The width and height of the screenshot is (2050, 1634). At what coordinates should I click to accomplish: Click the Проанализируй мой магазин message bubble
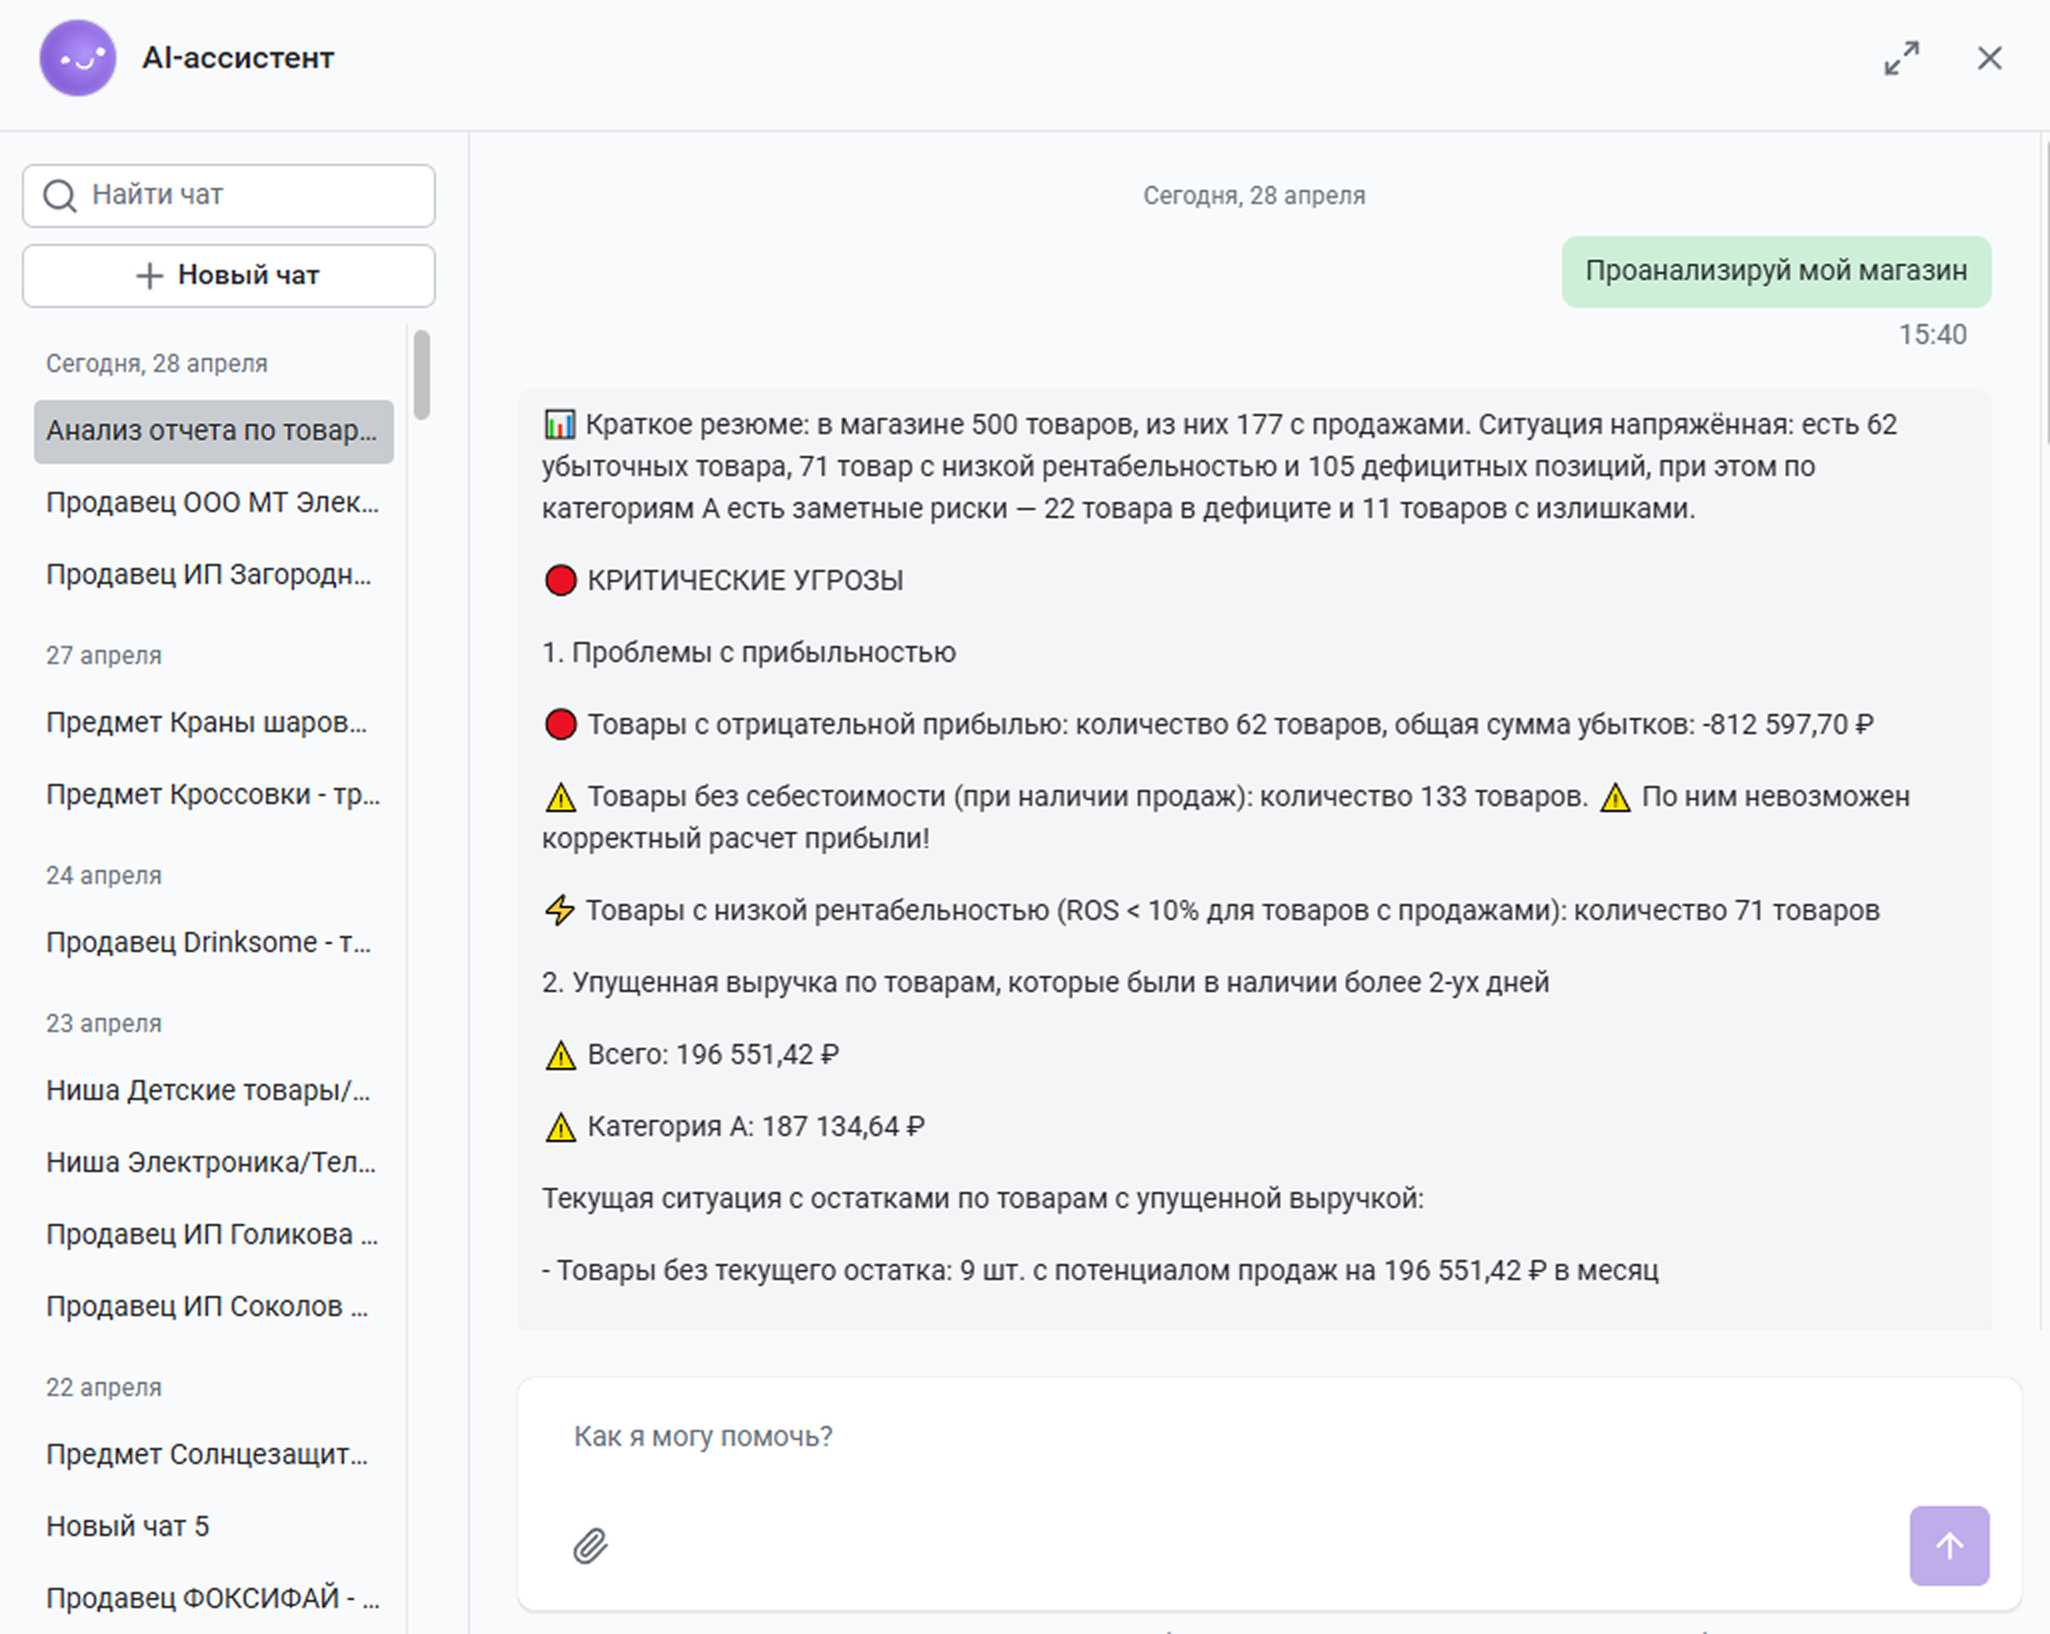[x=1776, y=271]
